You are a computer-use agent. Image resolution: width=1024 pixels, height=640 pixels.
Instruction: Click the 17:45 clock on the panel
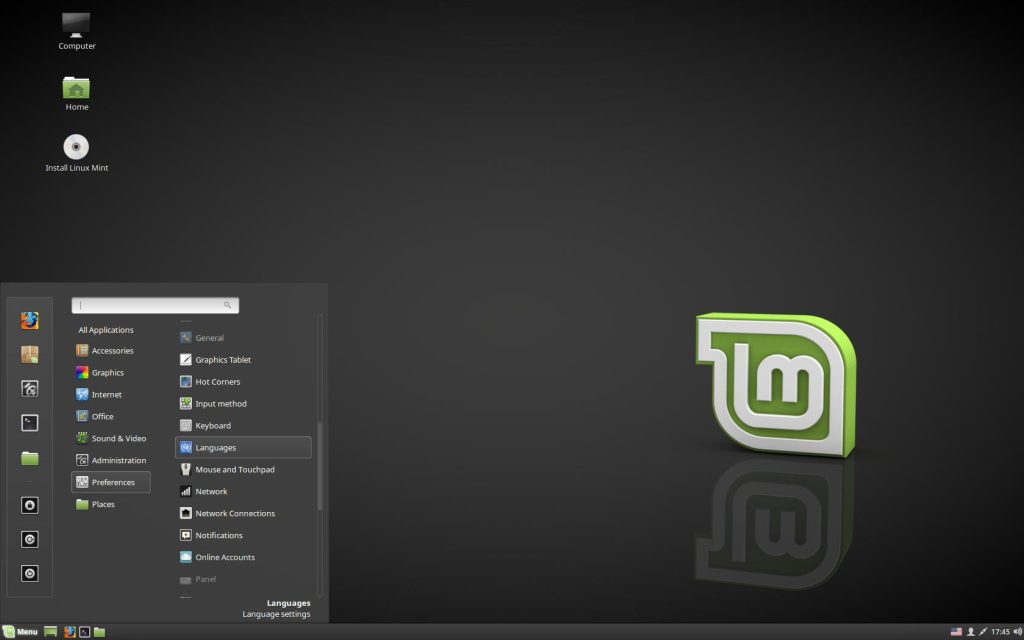point(1000,632)
